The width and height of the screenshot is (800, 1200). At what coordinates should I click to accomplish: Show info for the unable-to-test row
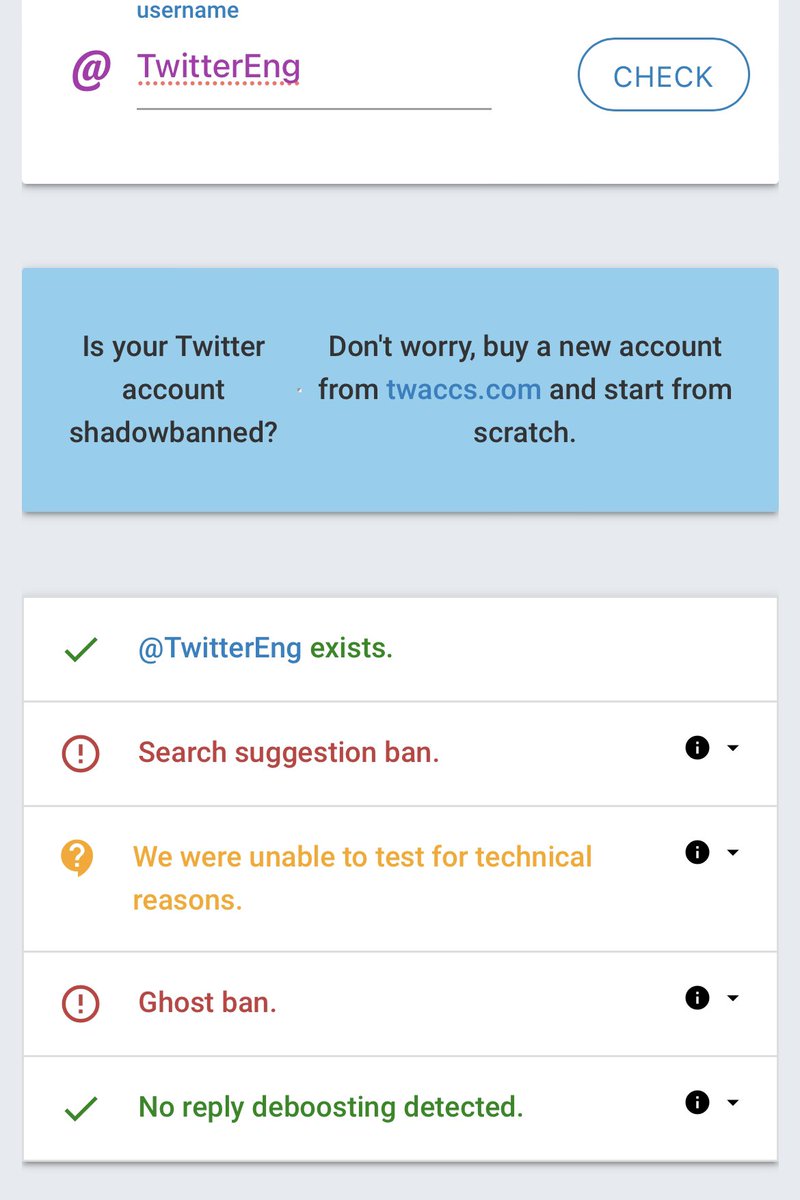(697, 852)
